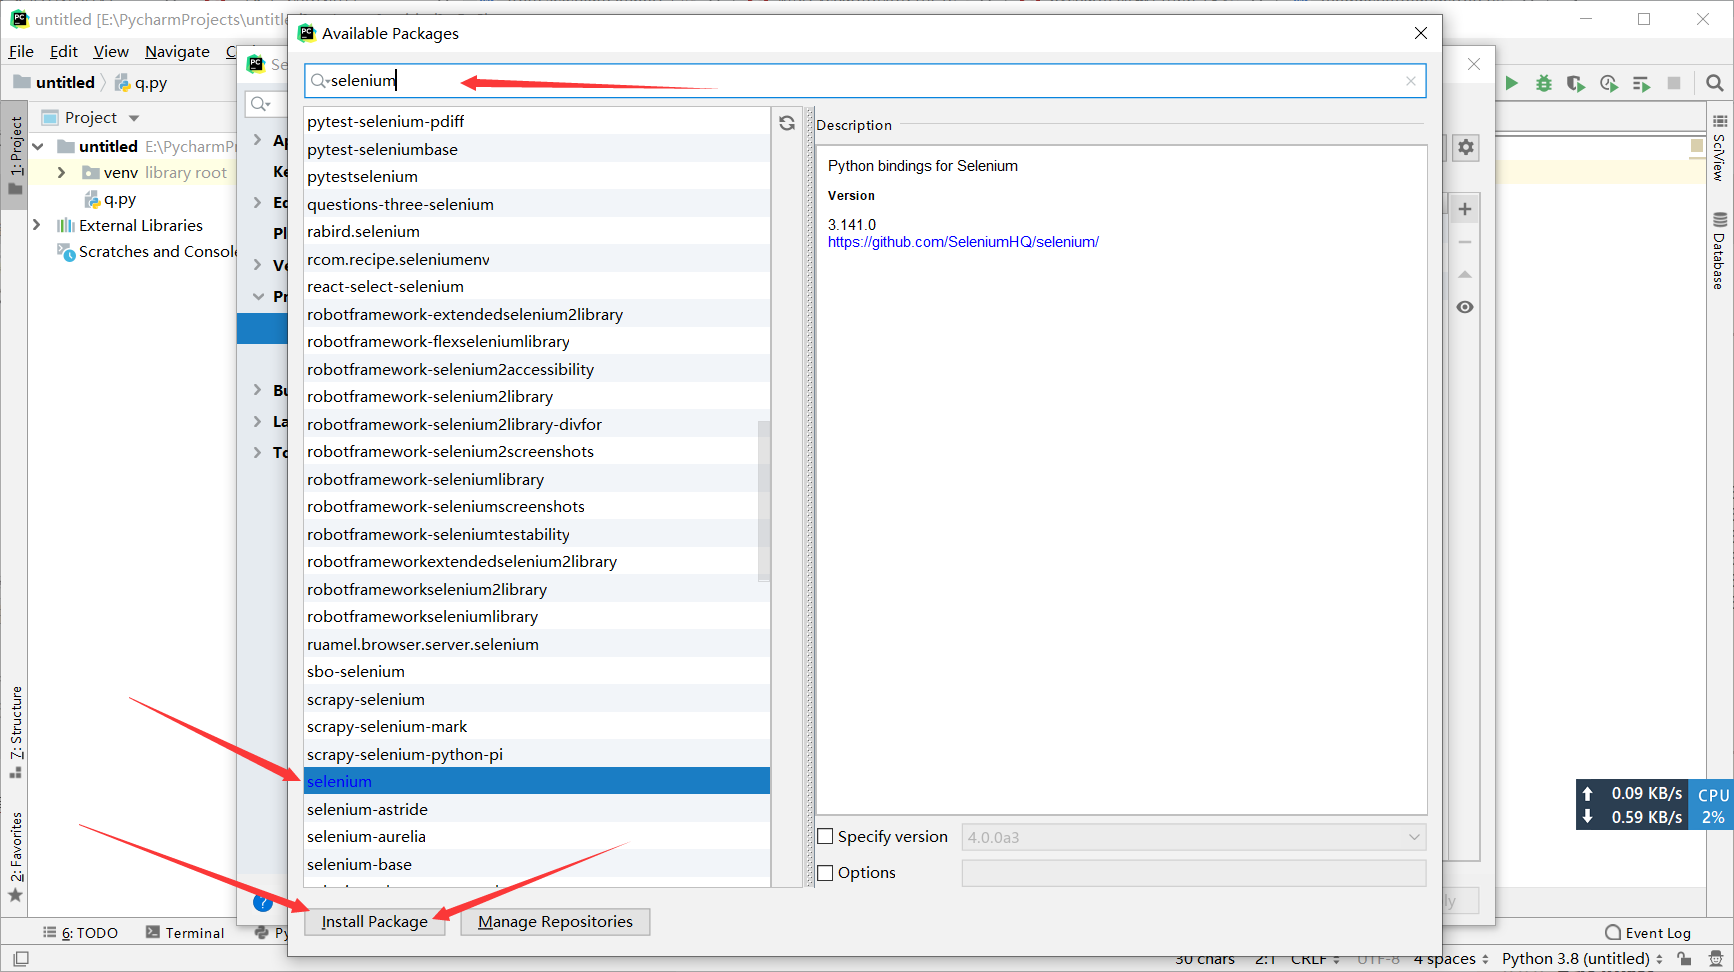Run with coverage shield icon

click(x=1576, y=83)
